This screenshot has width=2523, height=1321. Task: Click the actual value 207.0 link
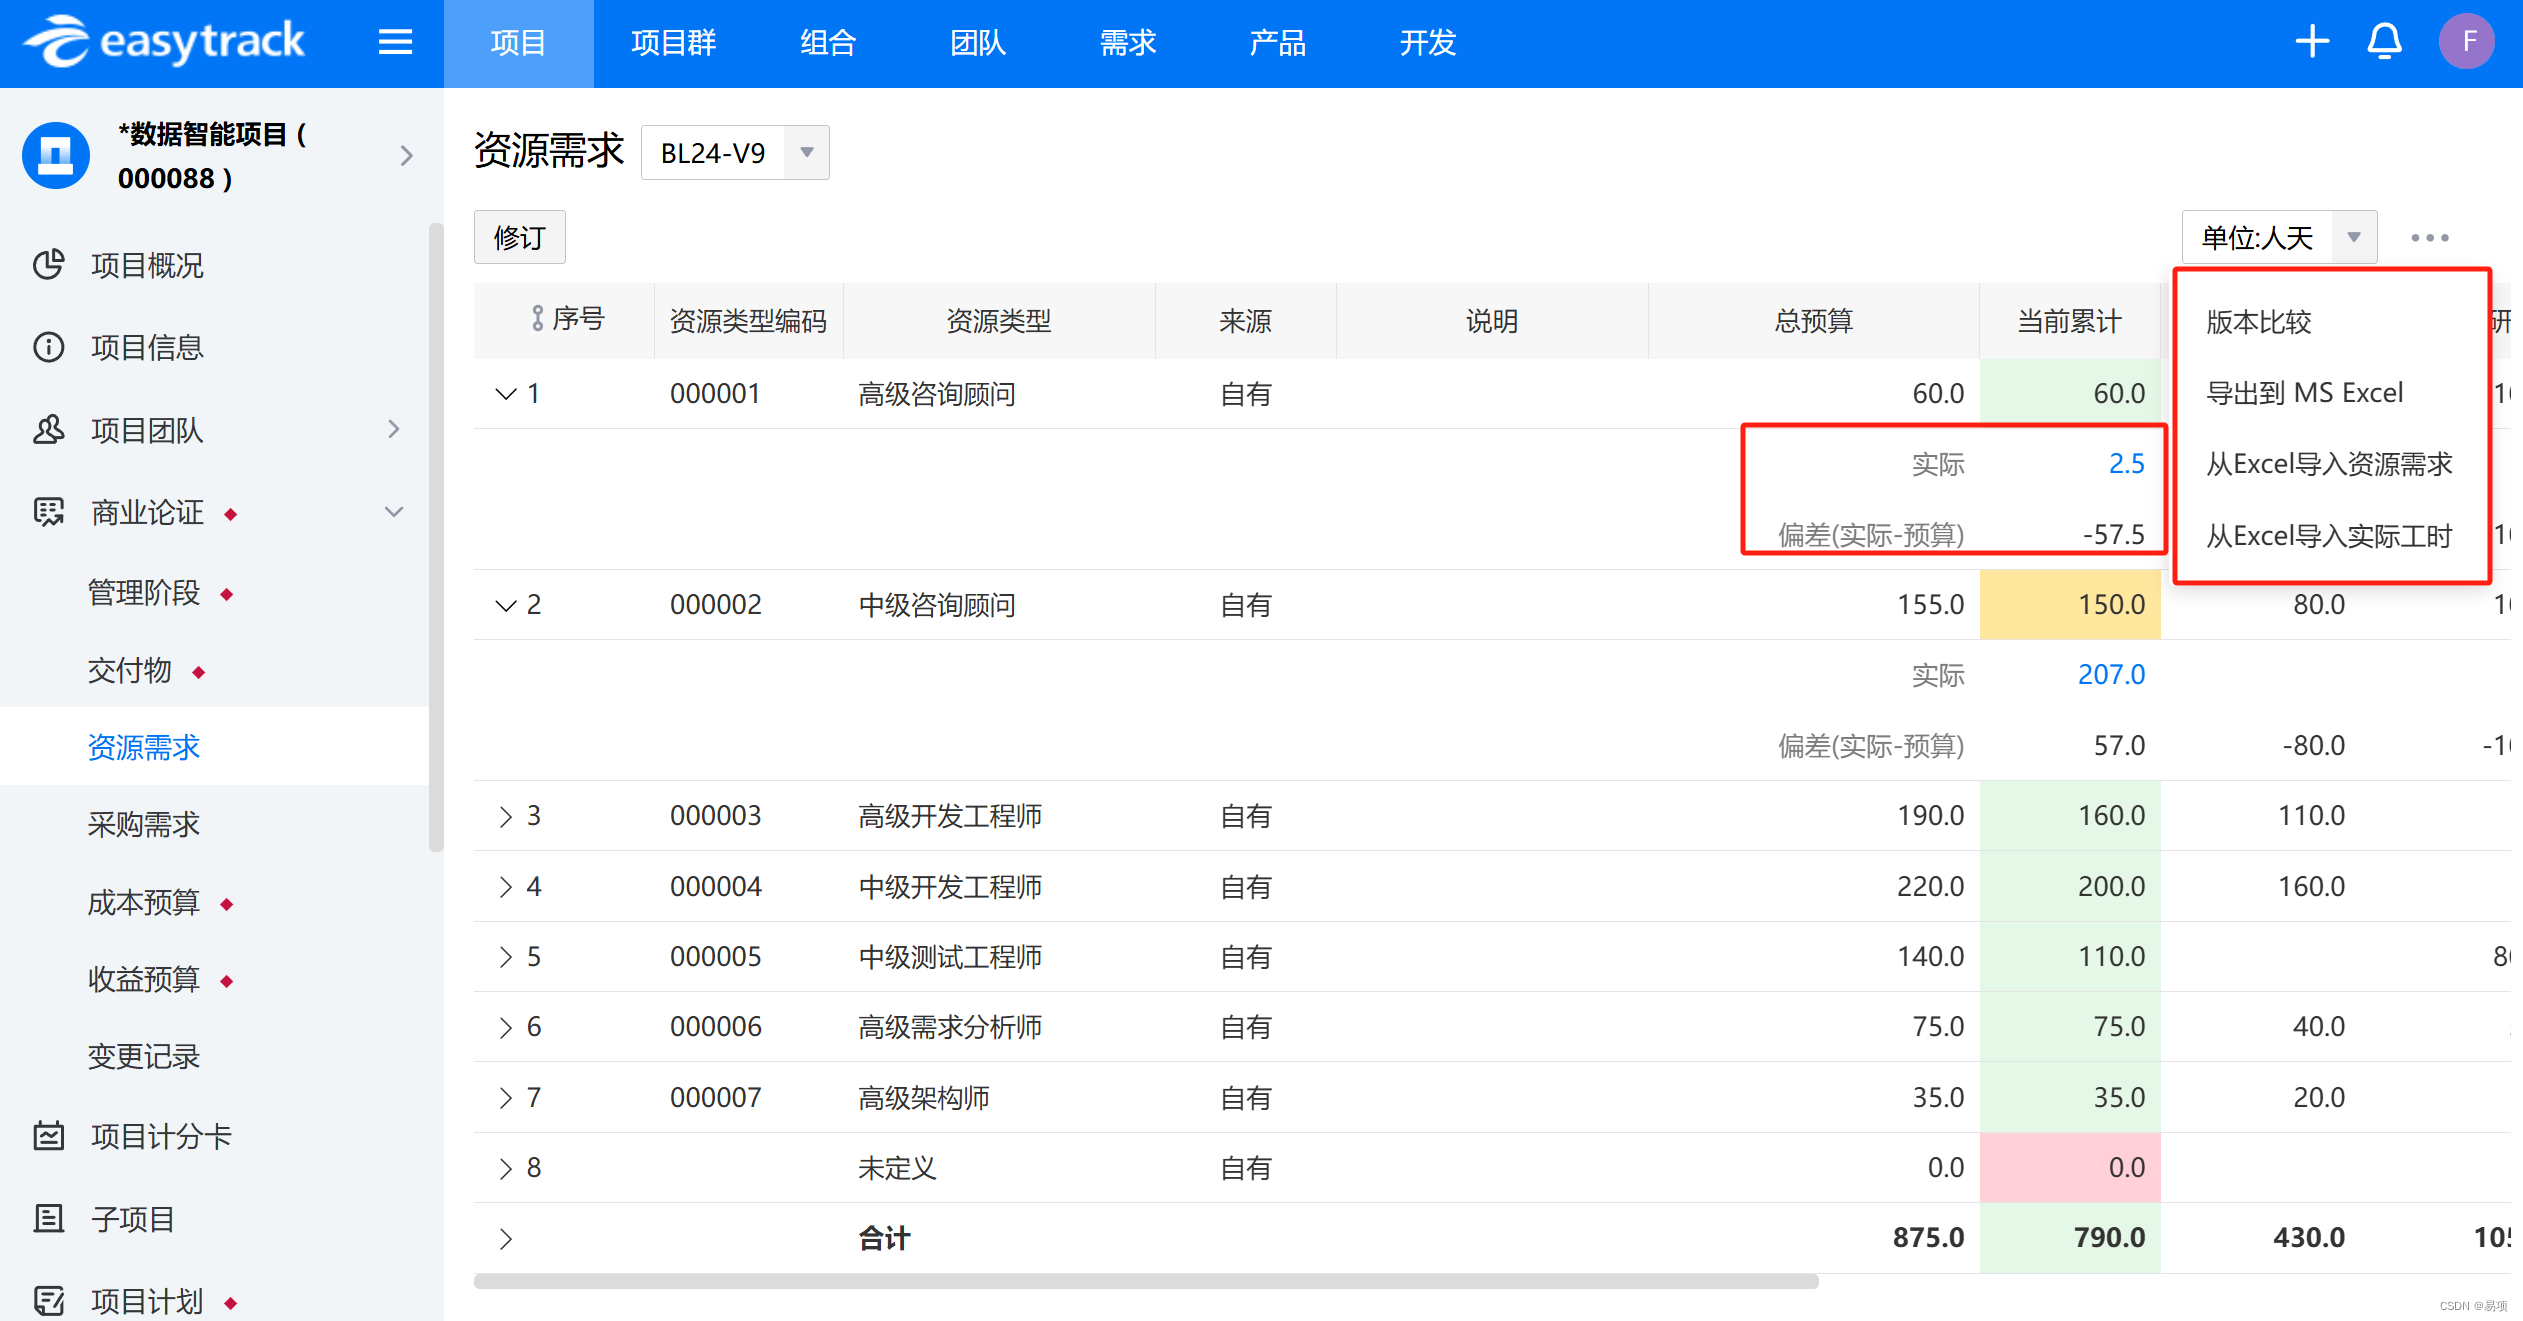(x=2111, y=675)
